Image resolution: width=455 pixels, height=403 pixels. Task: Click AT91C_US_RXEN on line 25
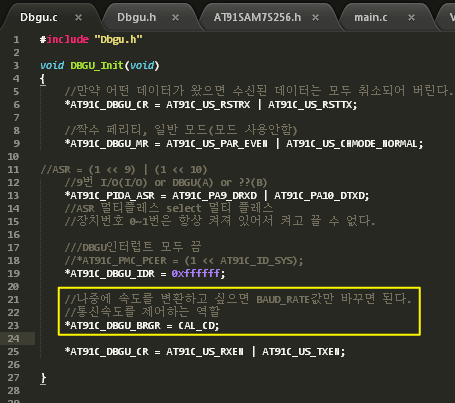[x=205, y=351]
